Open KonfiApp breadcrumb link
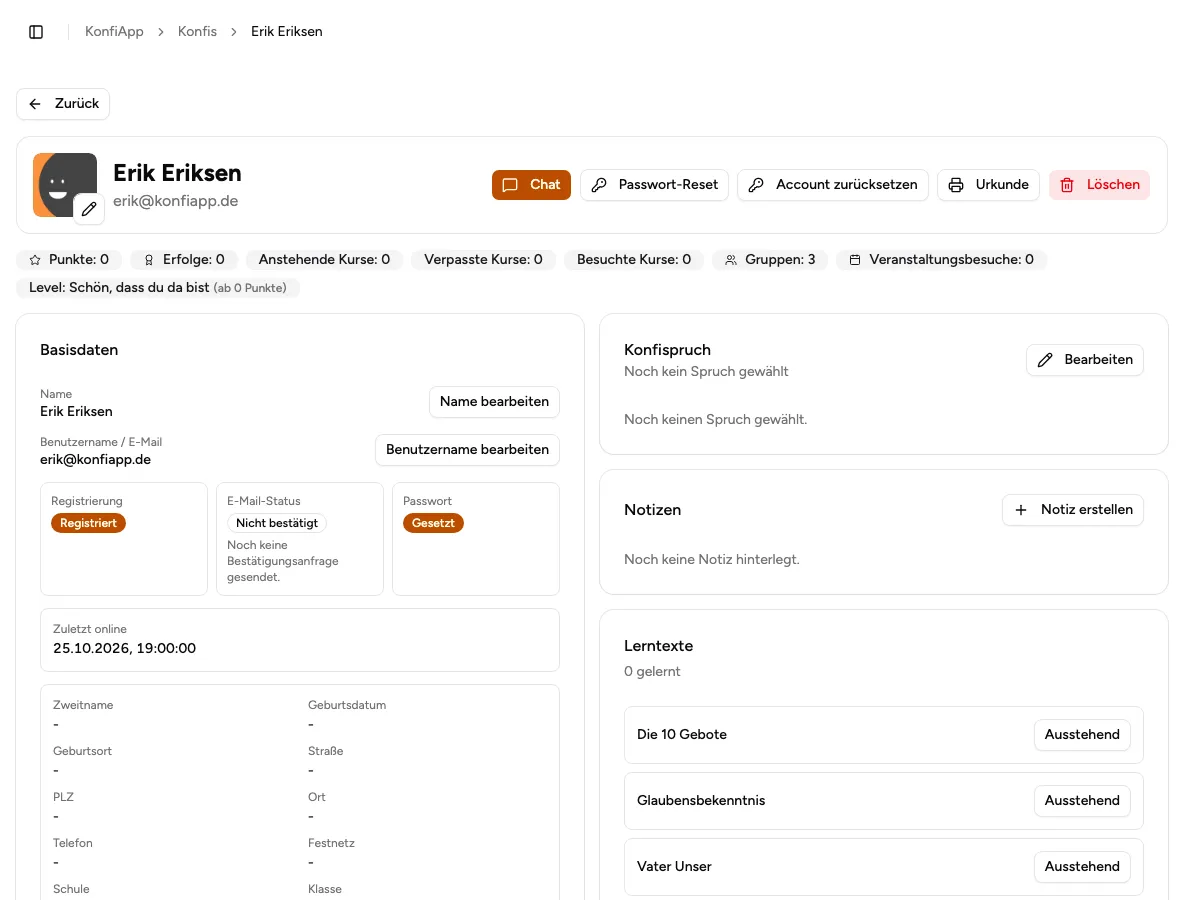 click(x=114, y=32)
